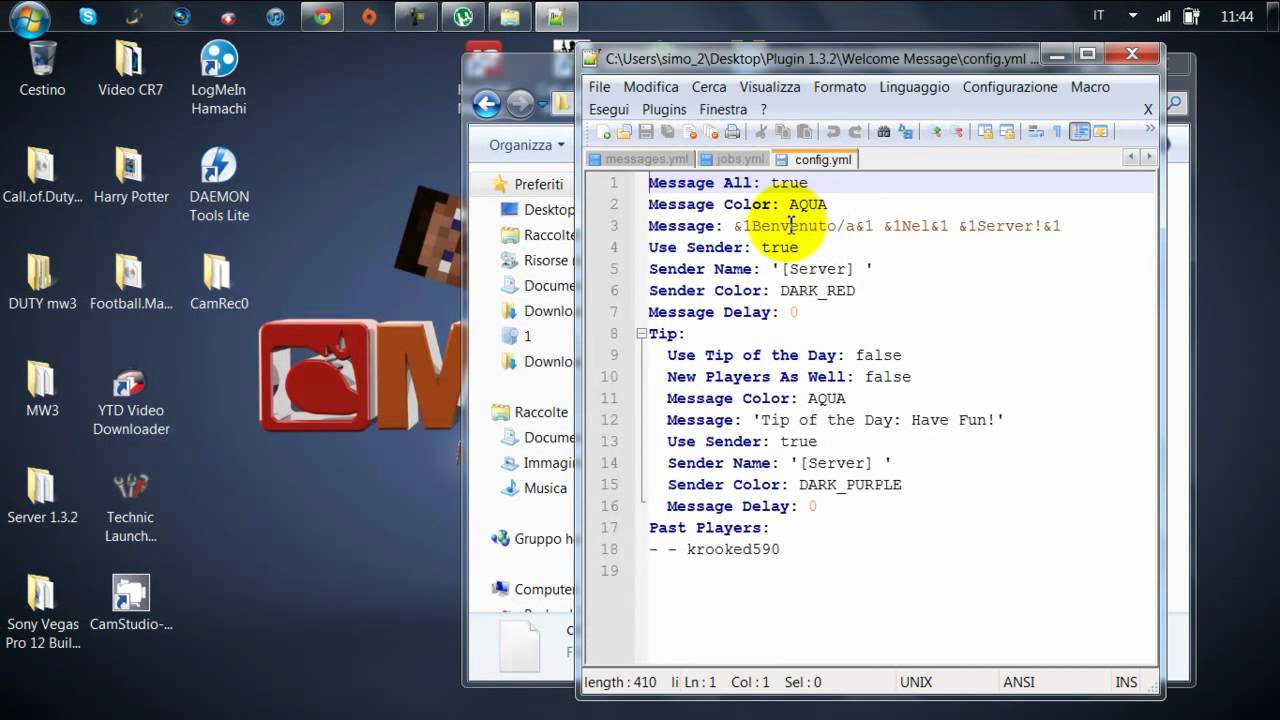The width and height of the screenshot is (1280, 720).
Task: Click the Save All toolbar icon
Action: coord(667,132)
